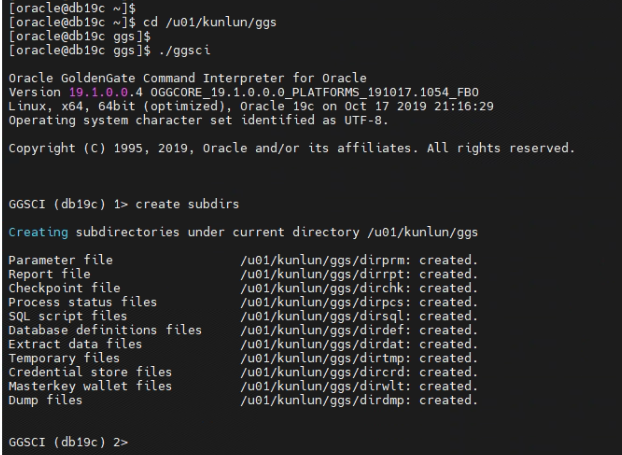Click 'Report file' label
This screenshot has width=622, height=455.
[50, 274]
